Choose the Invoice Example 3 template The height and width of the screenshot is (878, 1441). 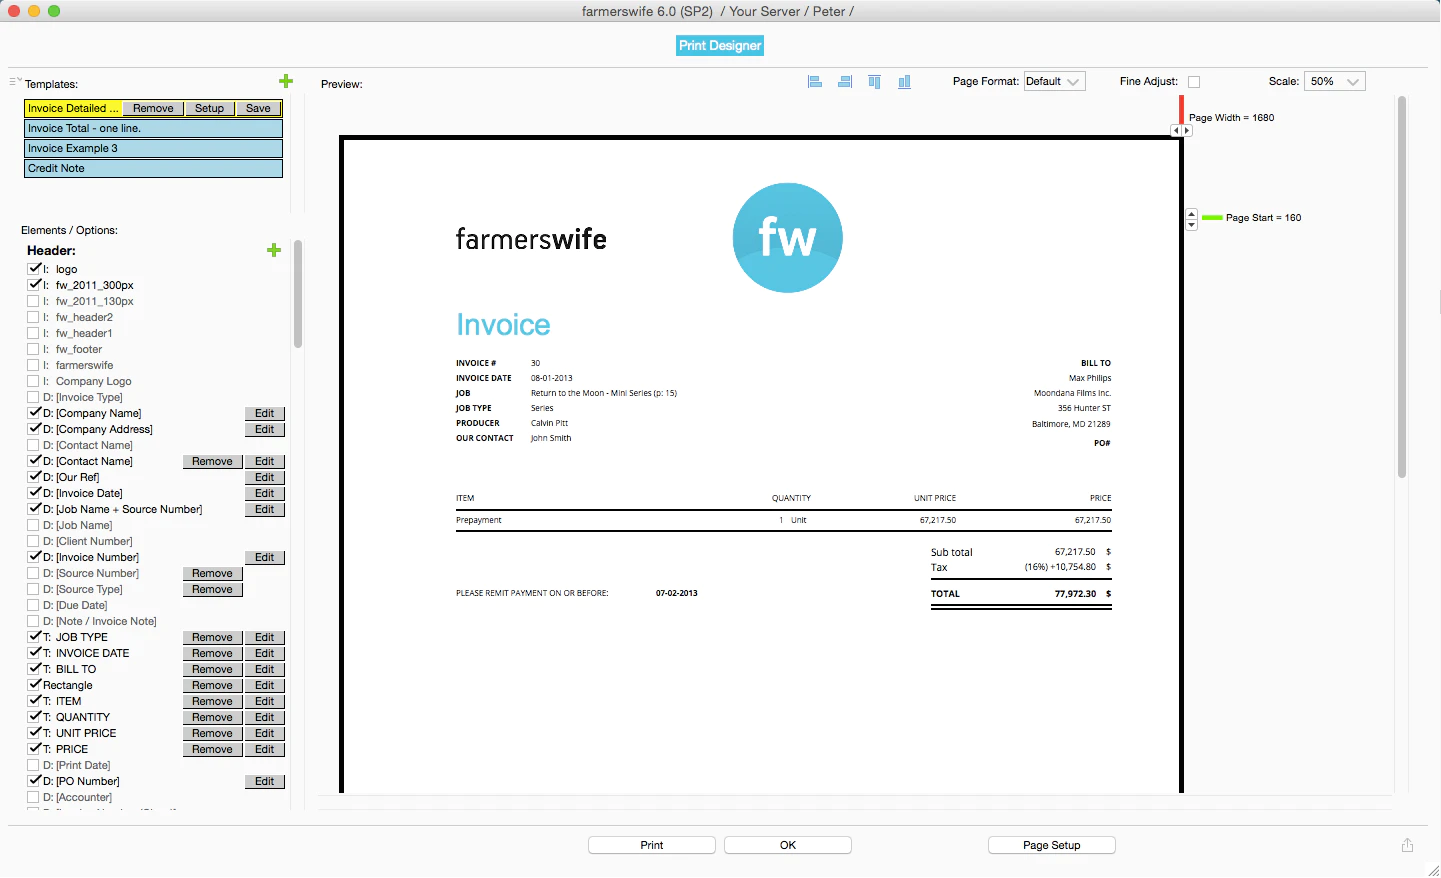click(153, 148)
